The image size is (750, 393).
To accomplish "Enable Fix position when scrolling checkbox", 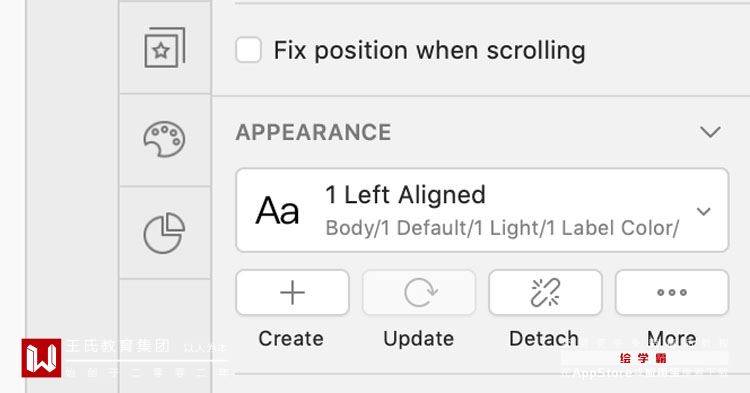I will tap(248, 50).
